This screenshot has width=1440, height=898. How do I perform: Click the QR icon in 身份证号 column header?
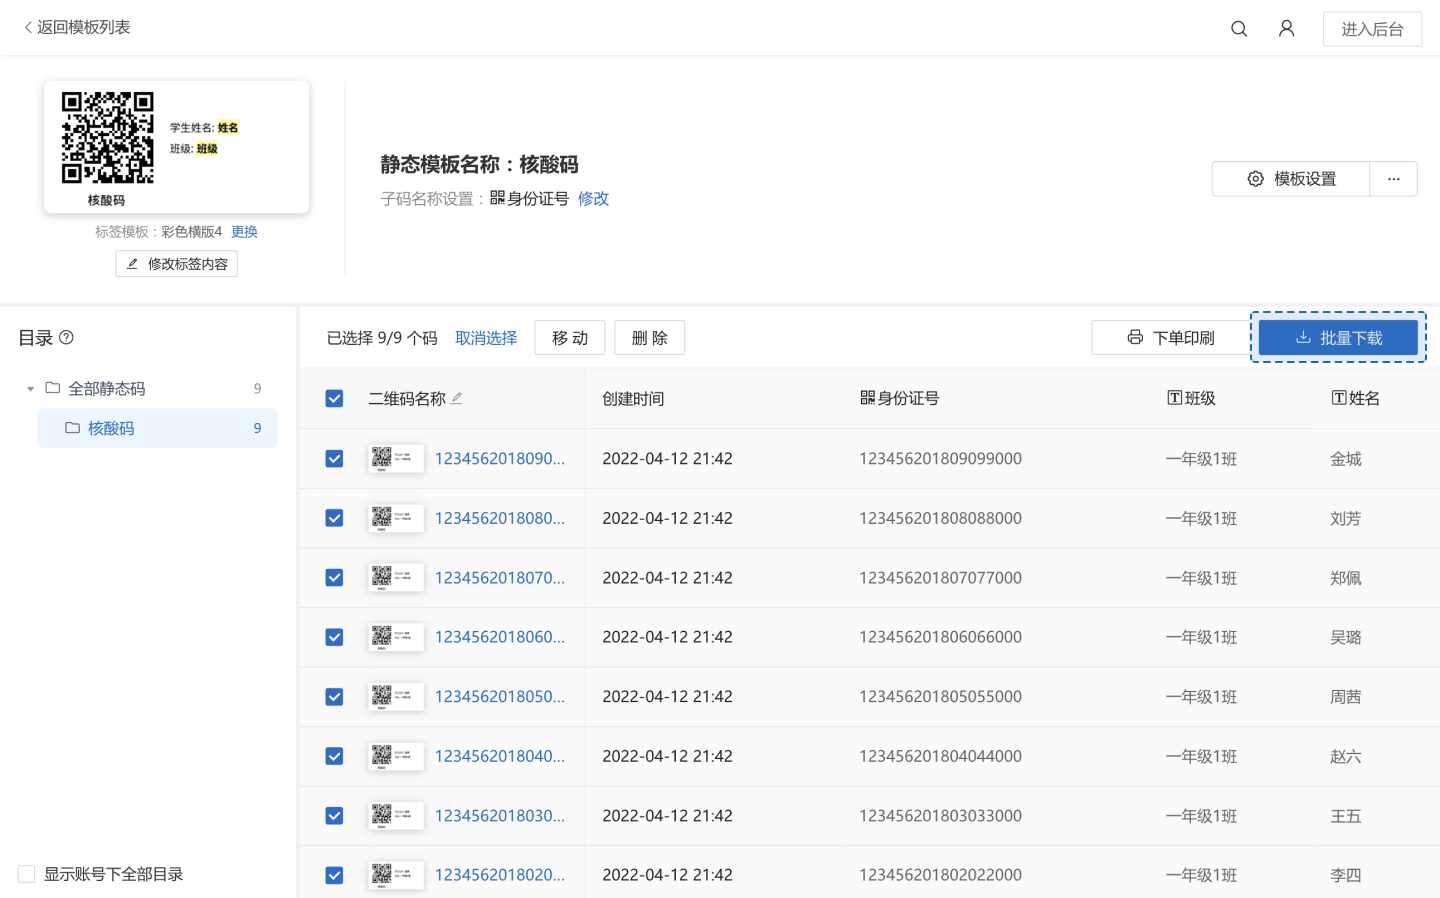[867, 398]
